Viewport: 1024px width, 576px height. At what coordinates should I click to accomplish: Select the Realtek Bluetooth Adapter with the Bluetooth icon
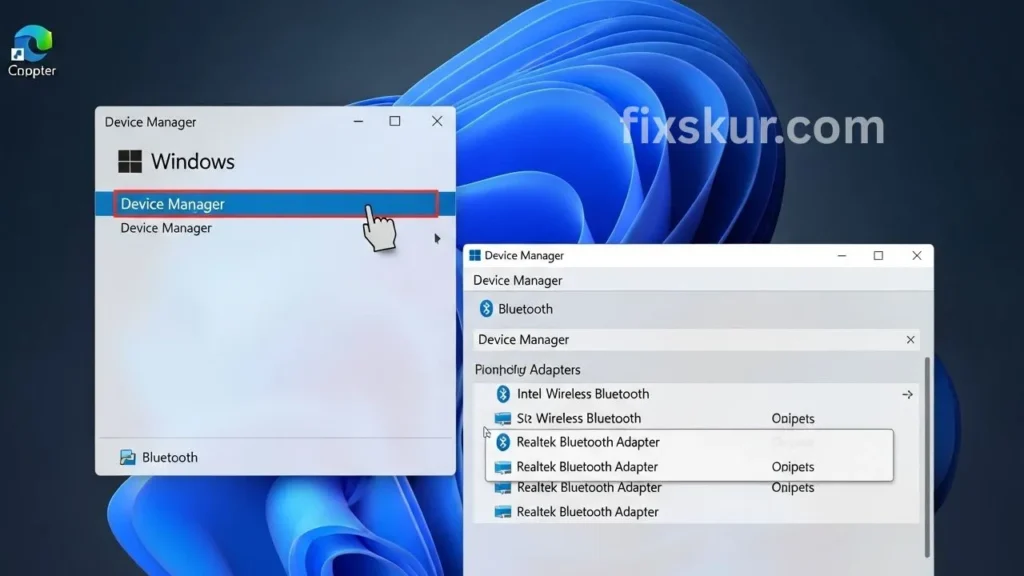pos(690,442)
